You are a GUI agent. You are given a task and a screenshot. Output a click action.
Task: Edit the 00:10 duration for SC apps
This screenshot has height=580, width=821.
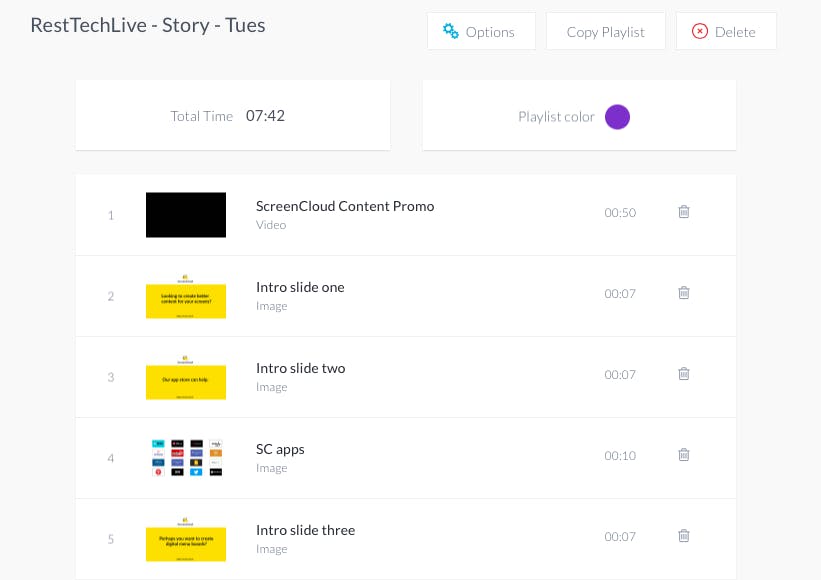coord(620,455)
